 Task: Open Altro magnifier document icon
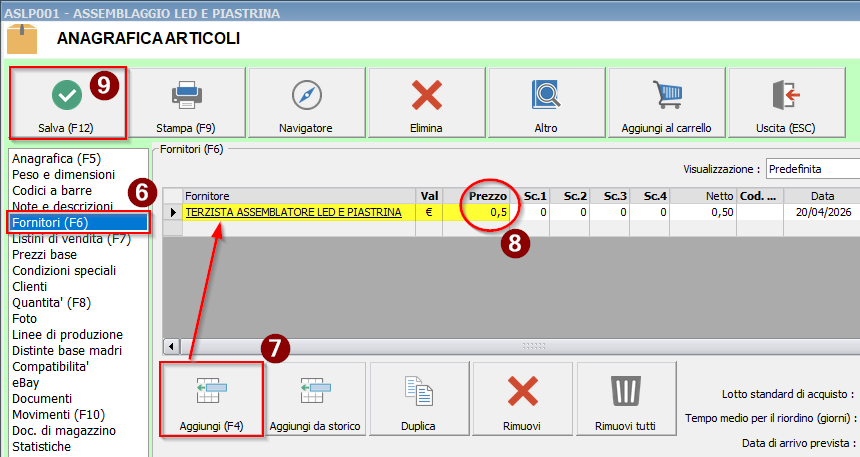pyautogui.click(x=546, y=95)
